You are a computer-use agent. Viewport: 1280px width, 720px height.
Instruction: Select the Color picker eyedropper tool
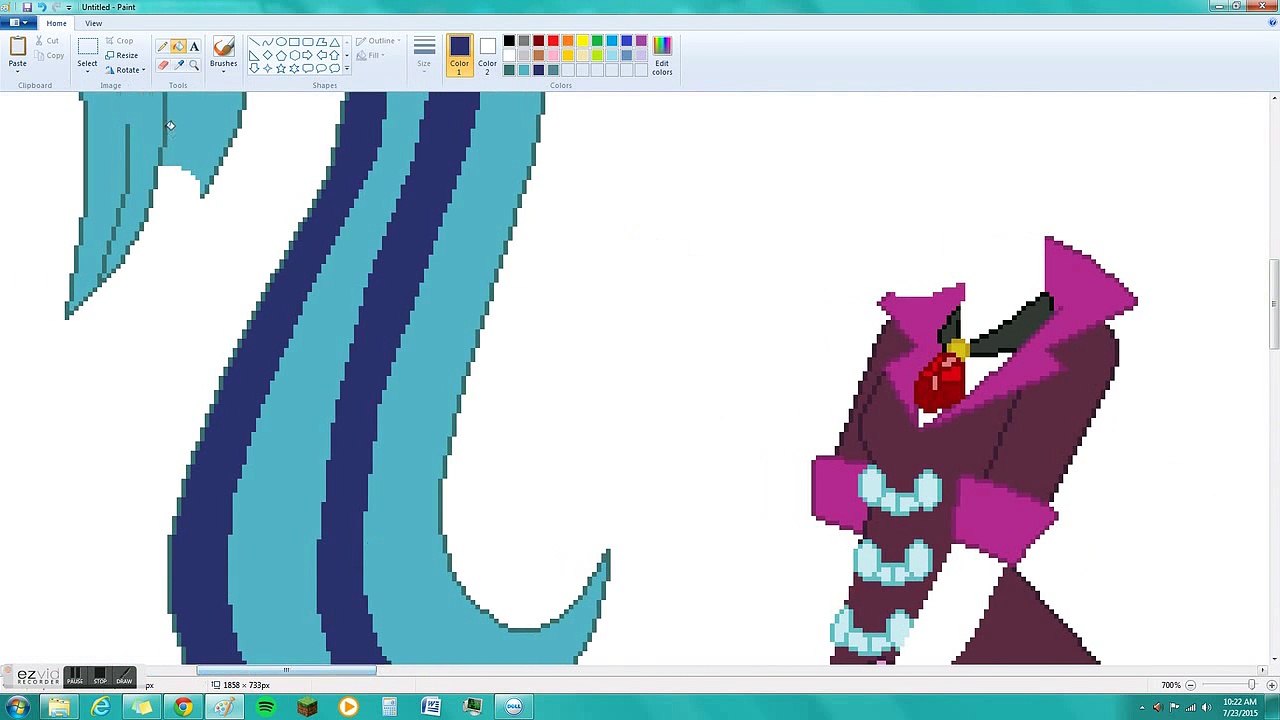178,65
